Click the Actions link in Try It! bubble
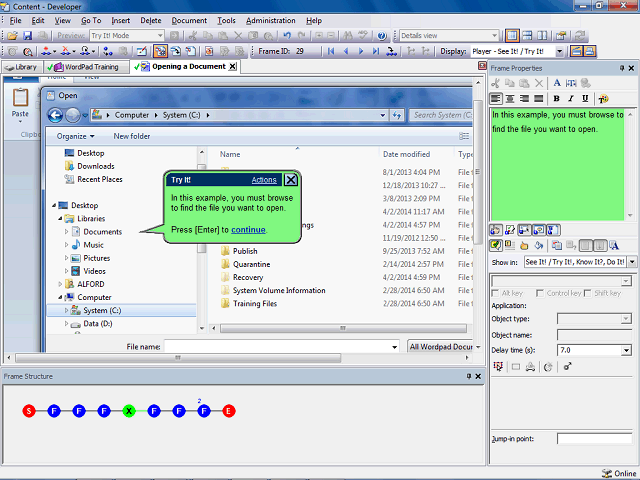The image size is (640, 480). (x=264, y=180)
